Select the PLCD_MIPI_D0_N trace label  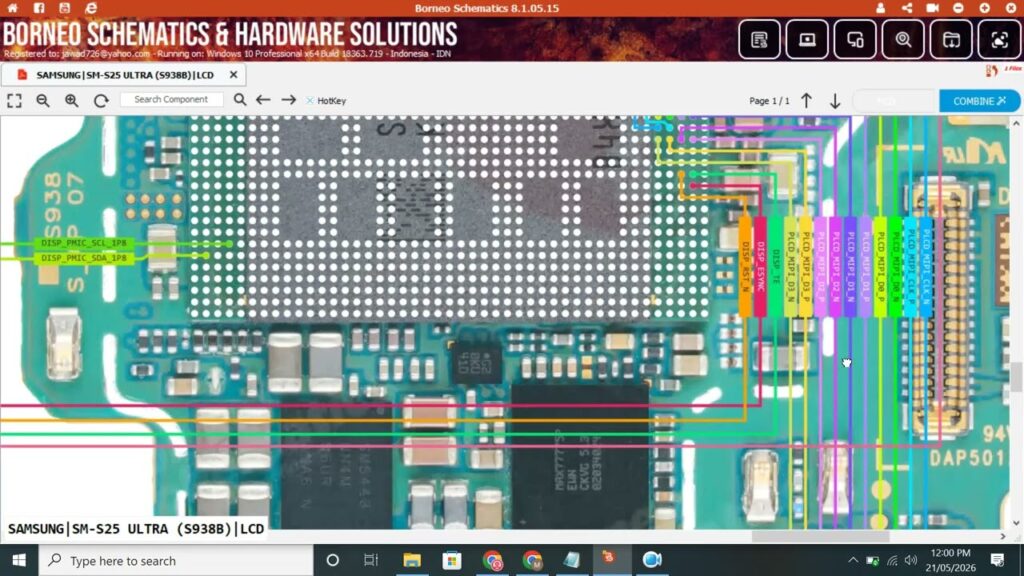click(x=896, y=266)
